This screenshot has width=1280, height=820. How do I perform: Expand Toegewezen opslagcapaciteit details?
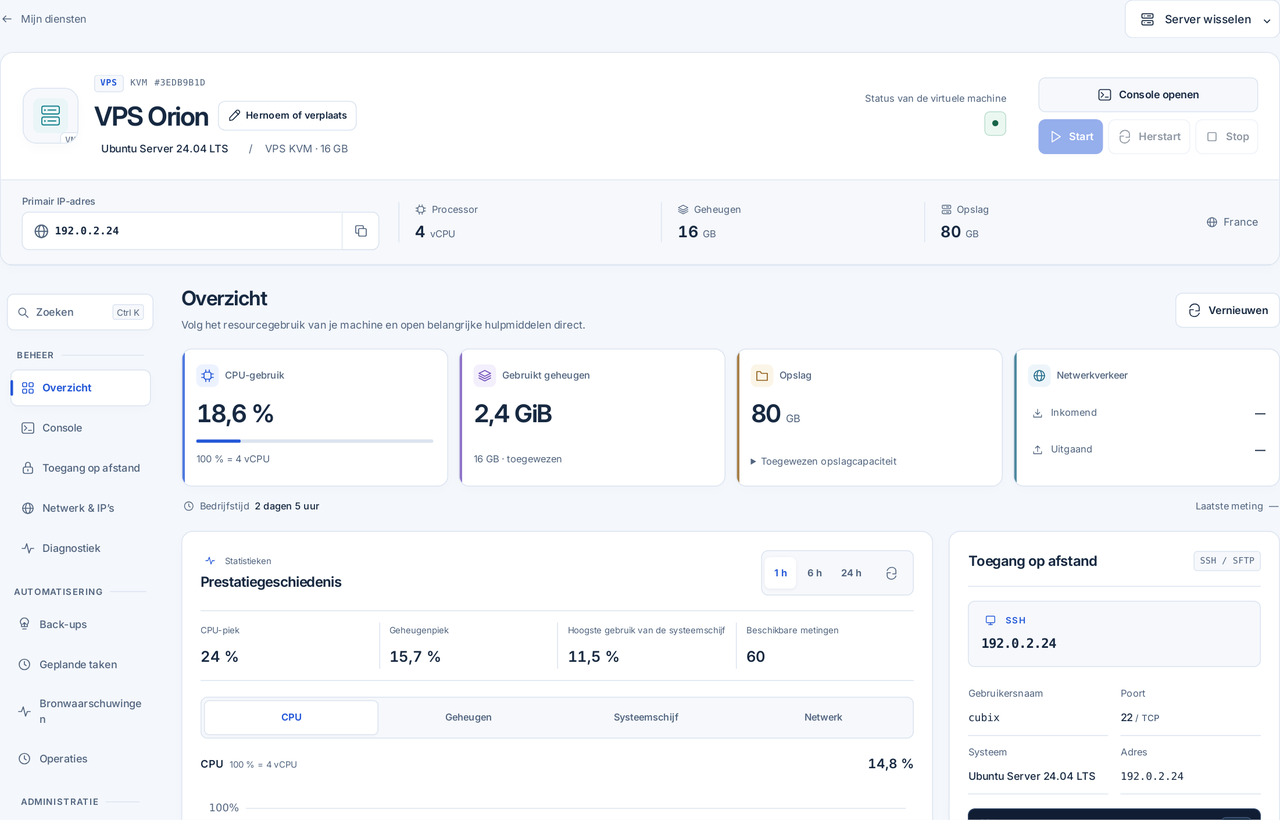pyautogui.click(x=824, y=461)
